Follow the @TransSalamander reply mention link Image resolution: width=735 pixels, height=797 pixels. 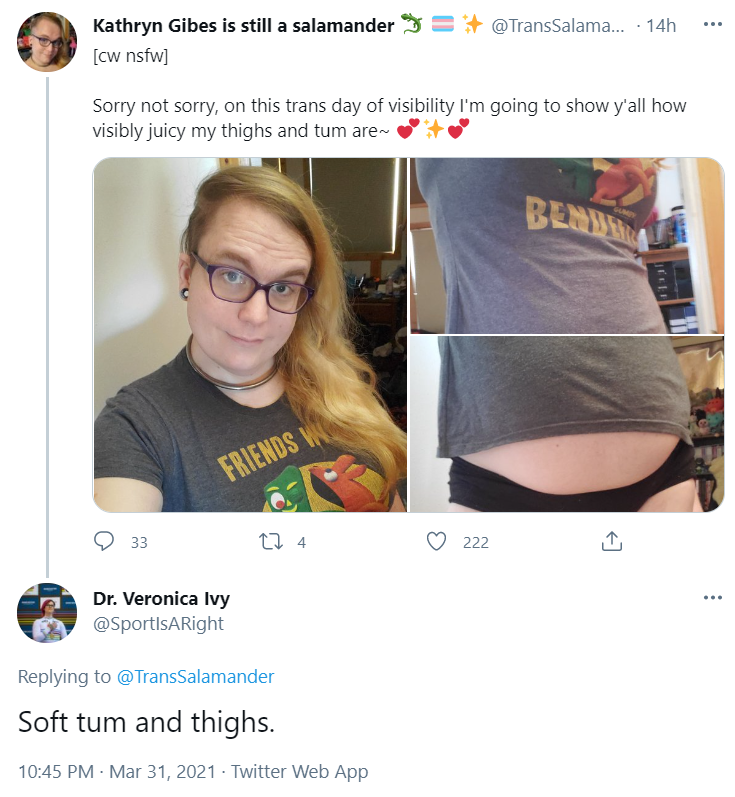tap(196, 677)
